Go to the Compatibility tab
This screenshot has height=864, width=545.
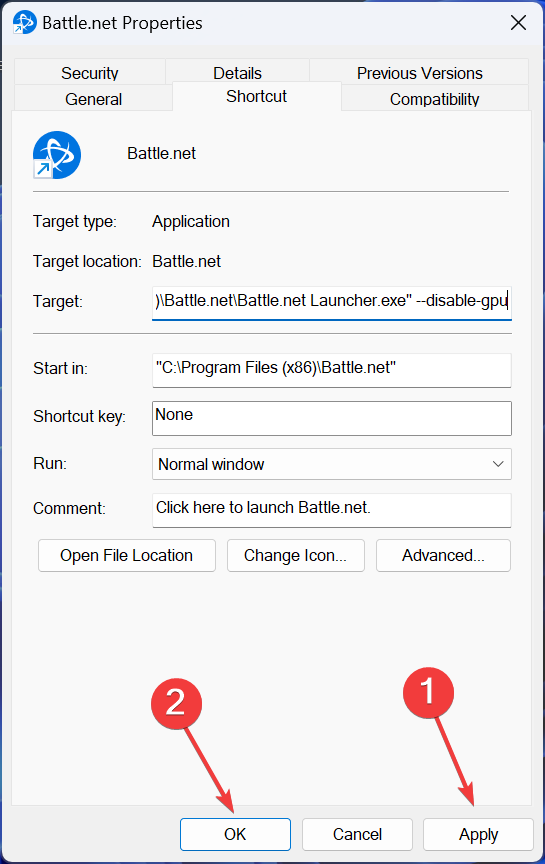[x=435, y=99]
